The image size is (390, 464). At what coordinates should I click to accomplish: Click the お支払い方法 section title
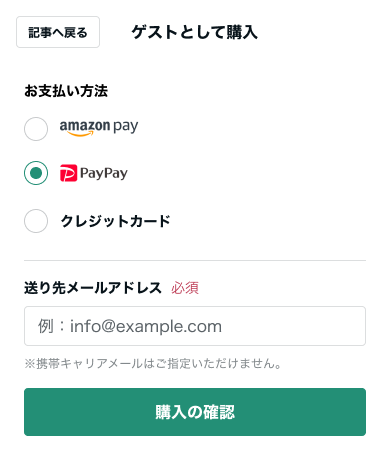click(66, 91)
